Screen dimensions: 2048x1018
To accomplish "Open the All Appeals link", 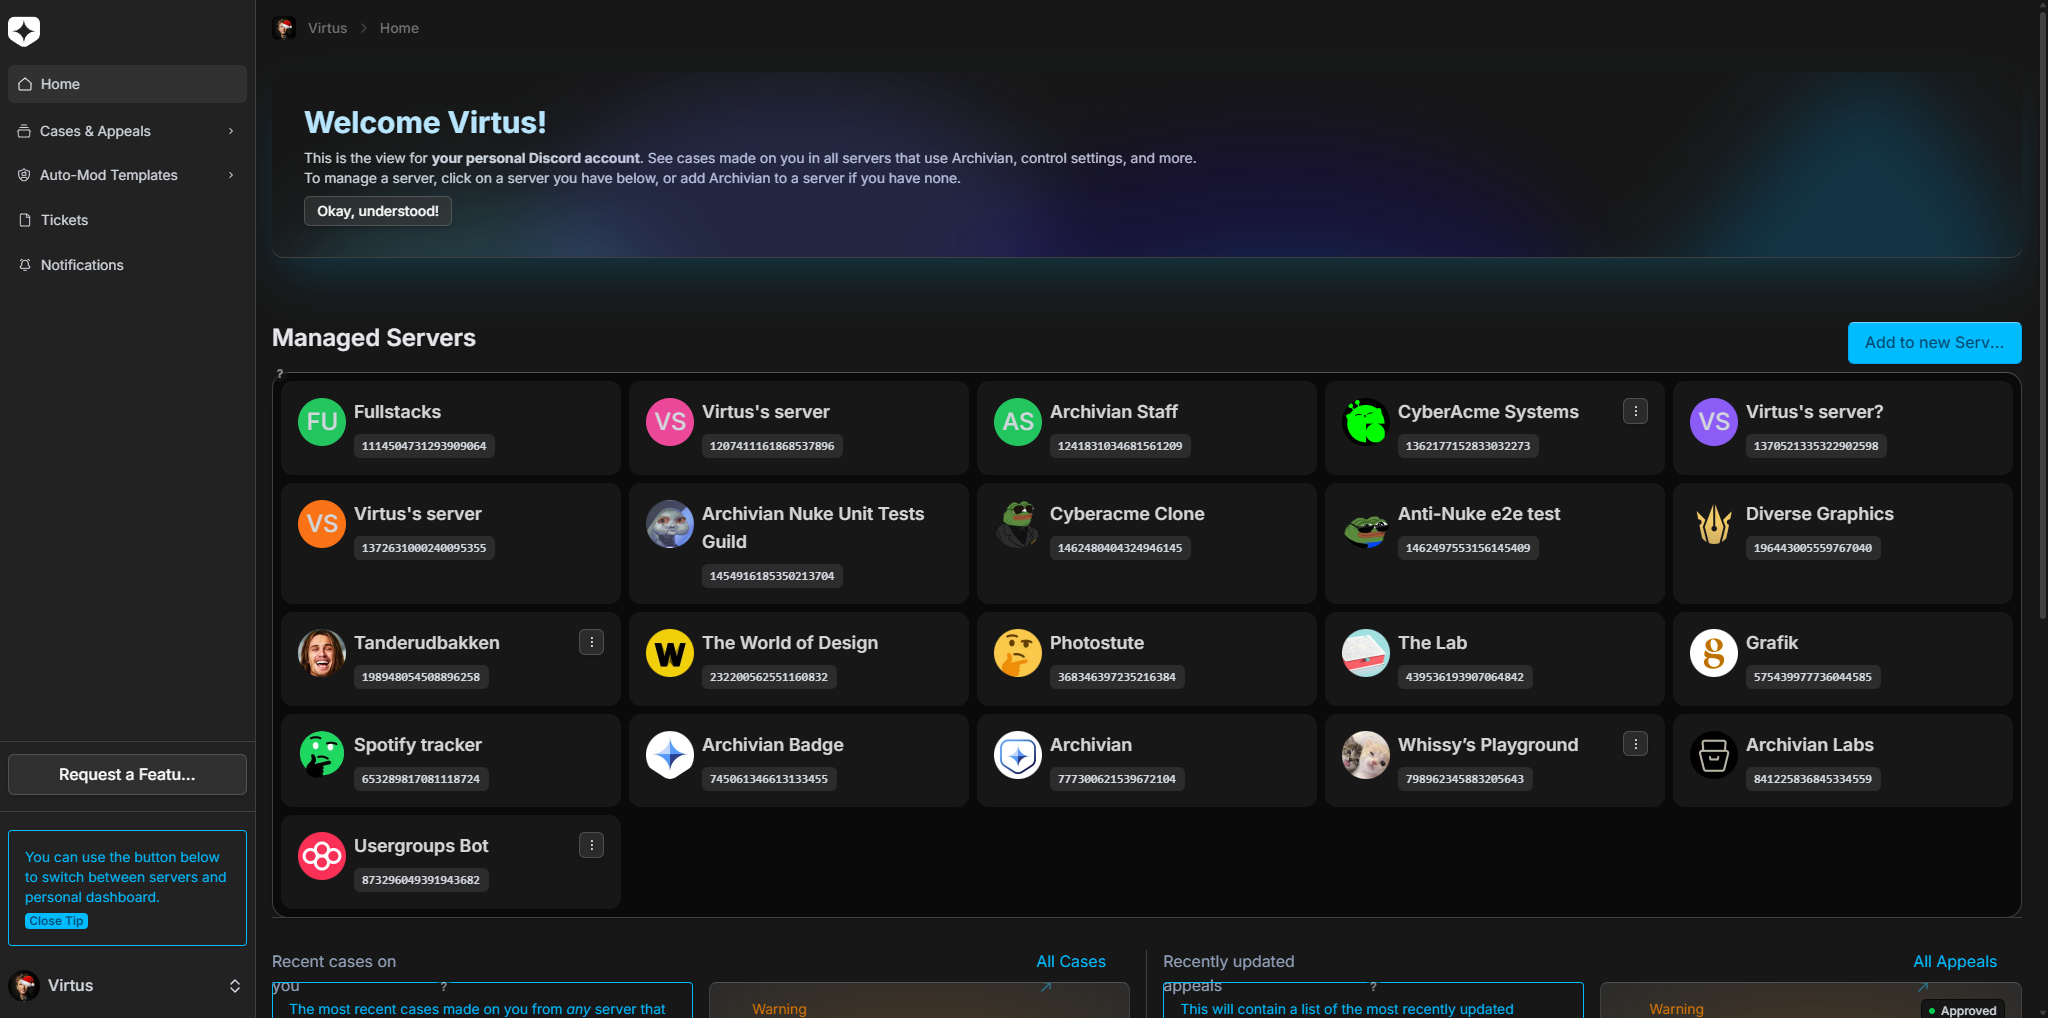I will (1955, 961).
